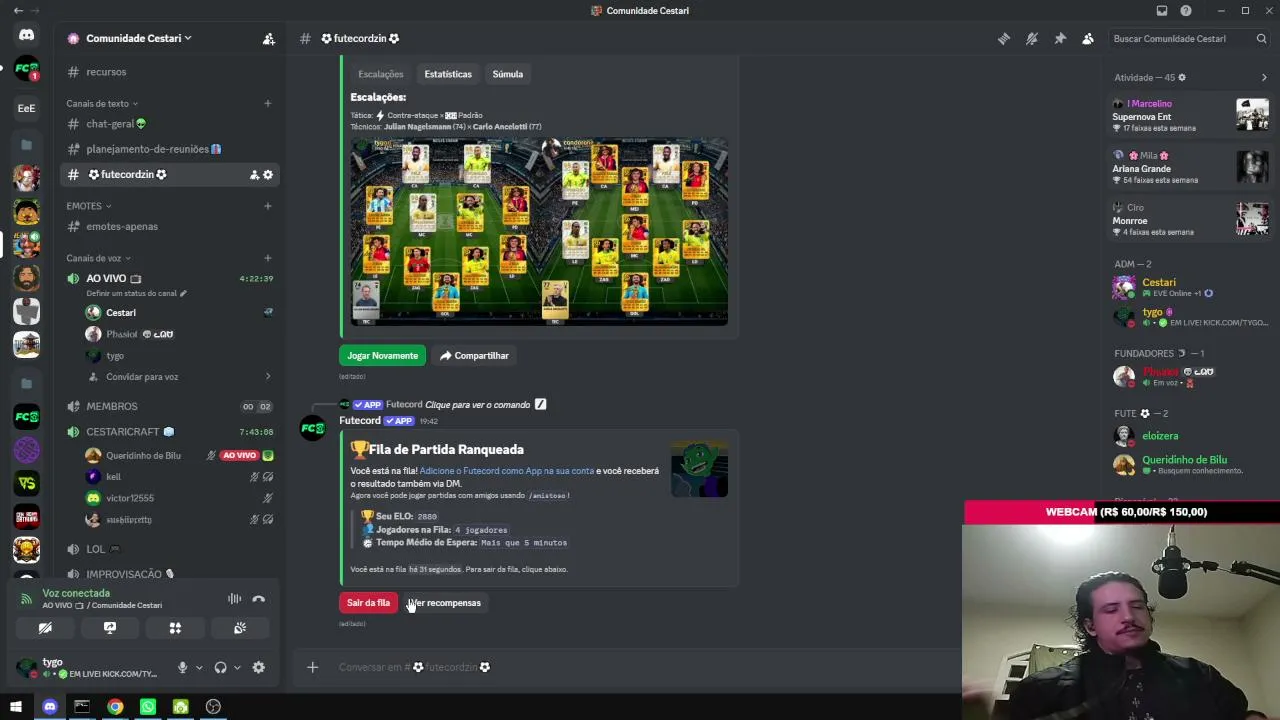Screen dimensions: 1280x720
Task: Switch to Escalações tab
Action: click(x=381, y=74)
